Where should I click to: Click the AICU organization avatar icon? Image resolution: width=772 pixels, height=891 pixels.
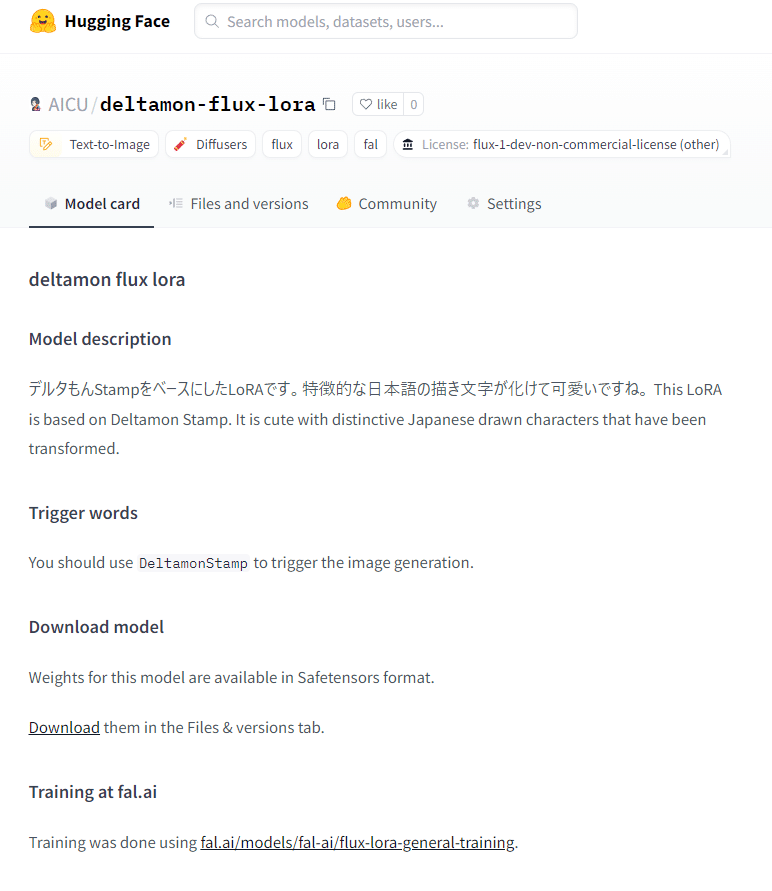click(x=36, y=105)
